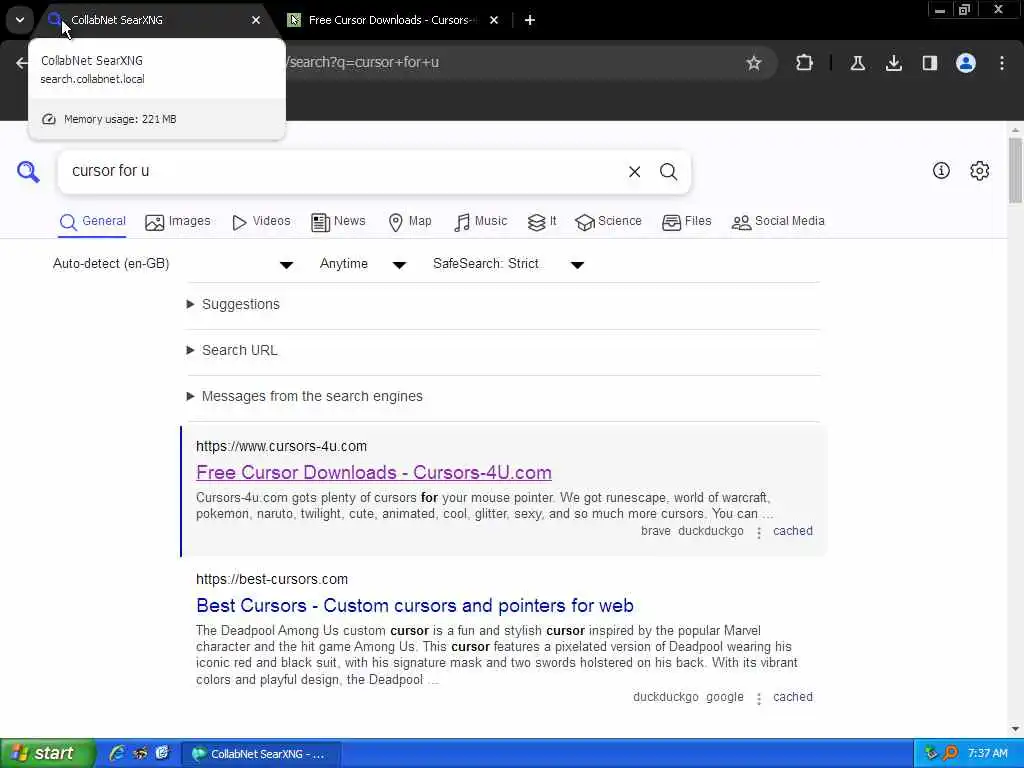This screenshot has height=768, width=1024.
Task: Submit search with magnifier button
Action: coord(668,172)
